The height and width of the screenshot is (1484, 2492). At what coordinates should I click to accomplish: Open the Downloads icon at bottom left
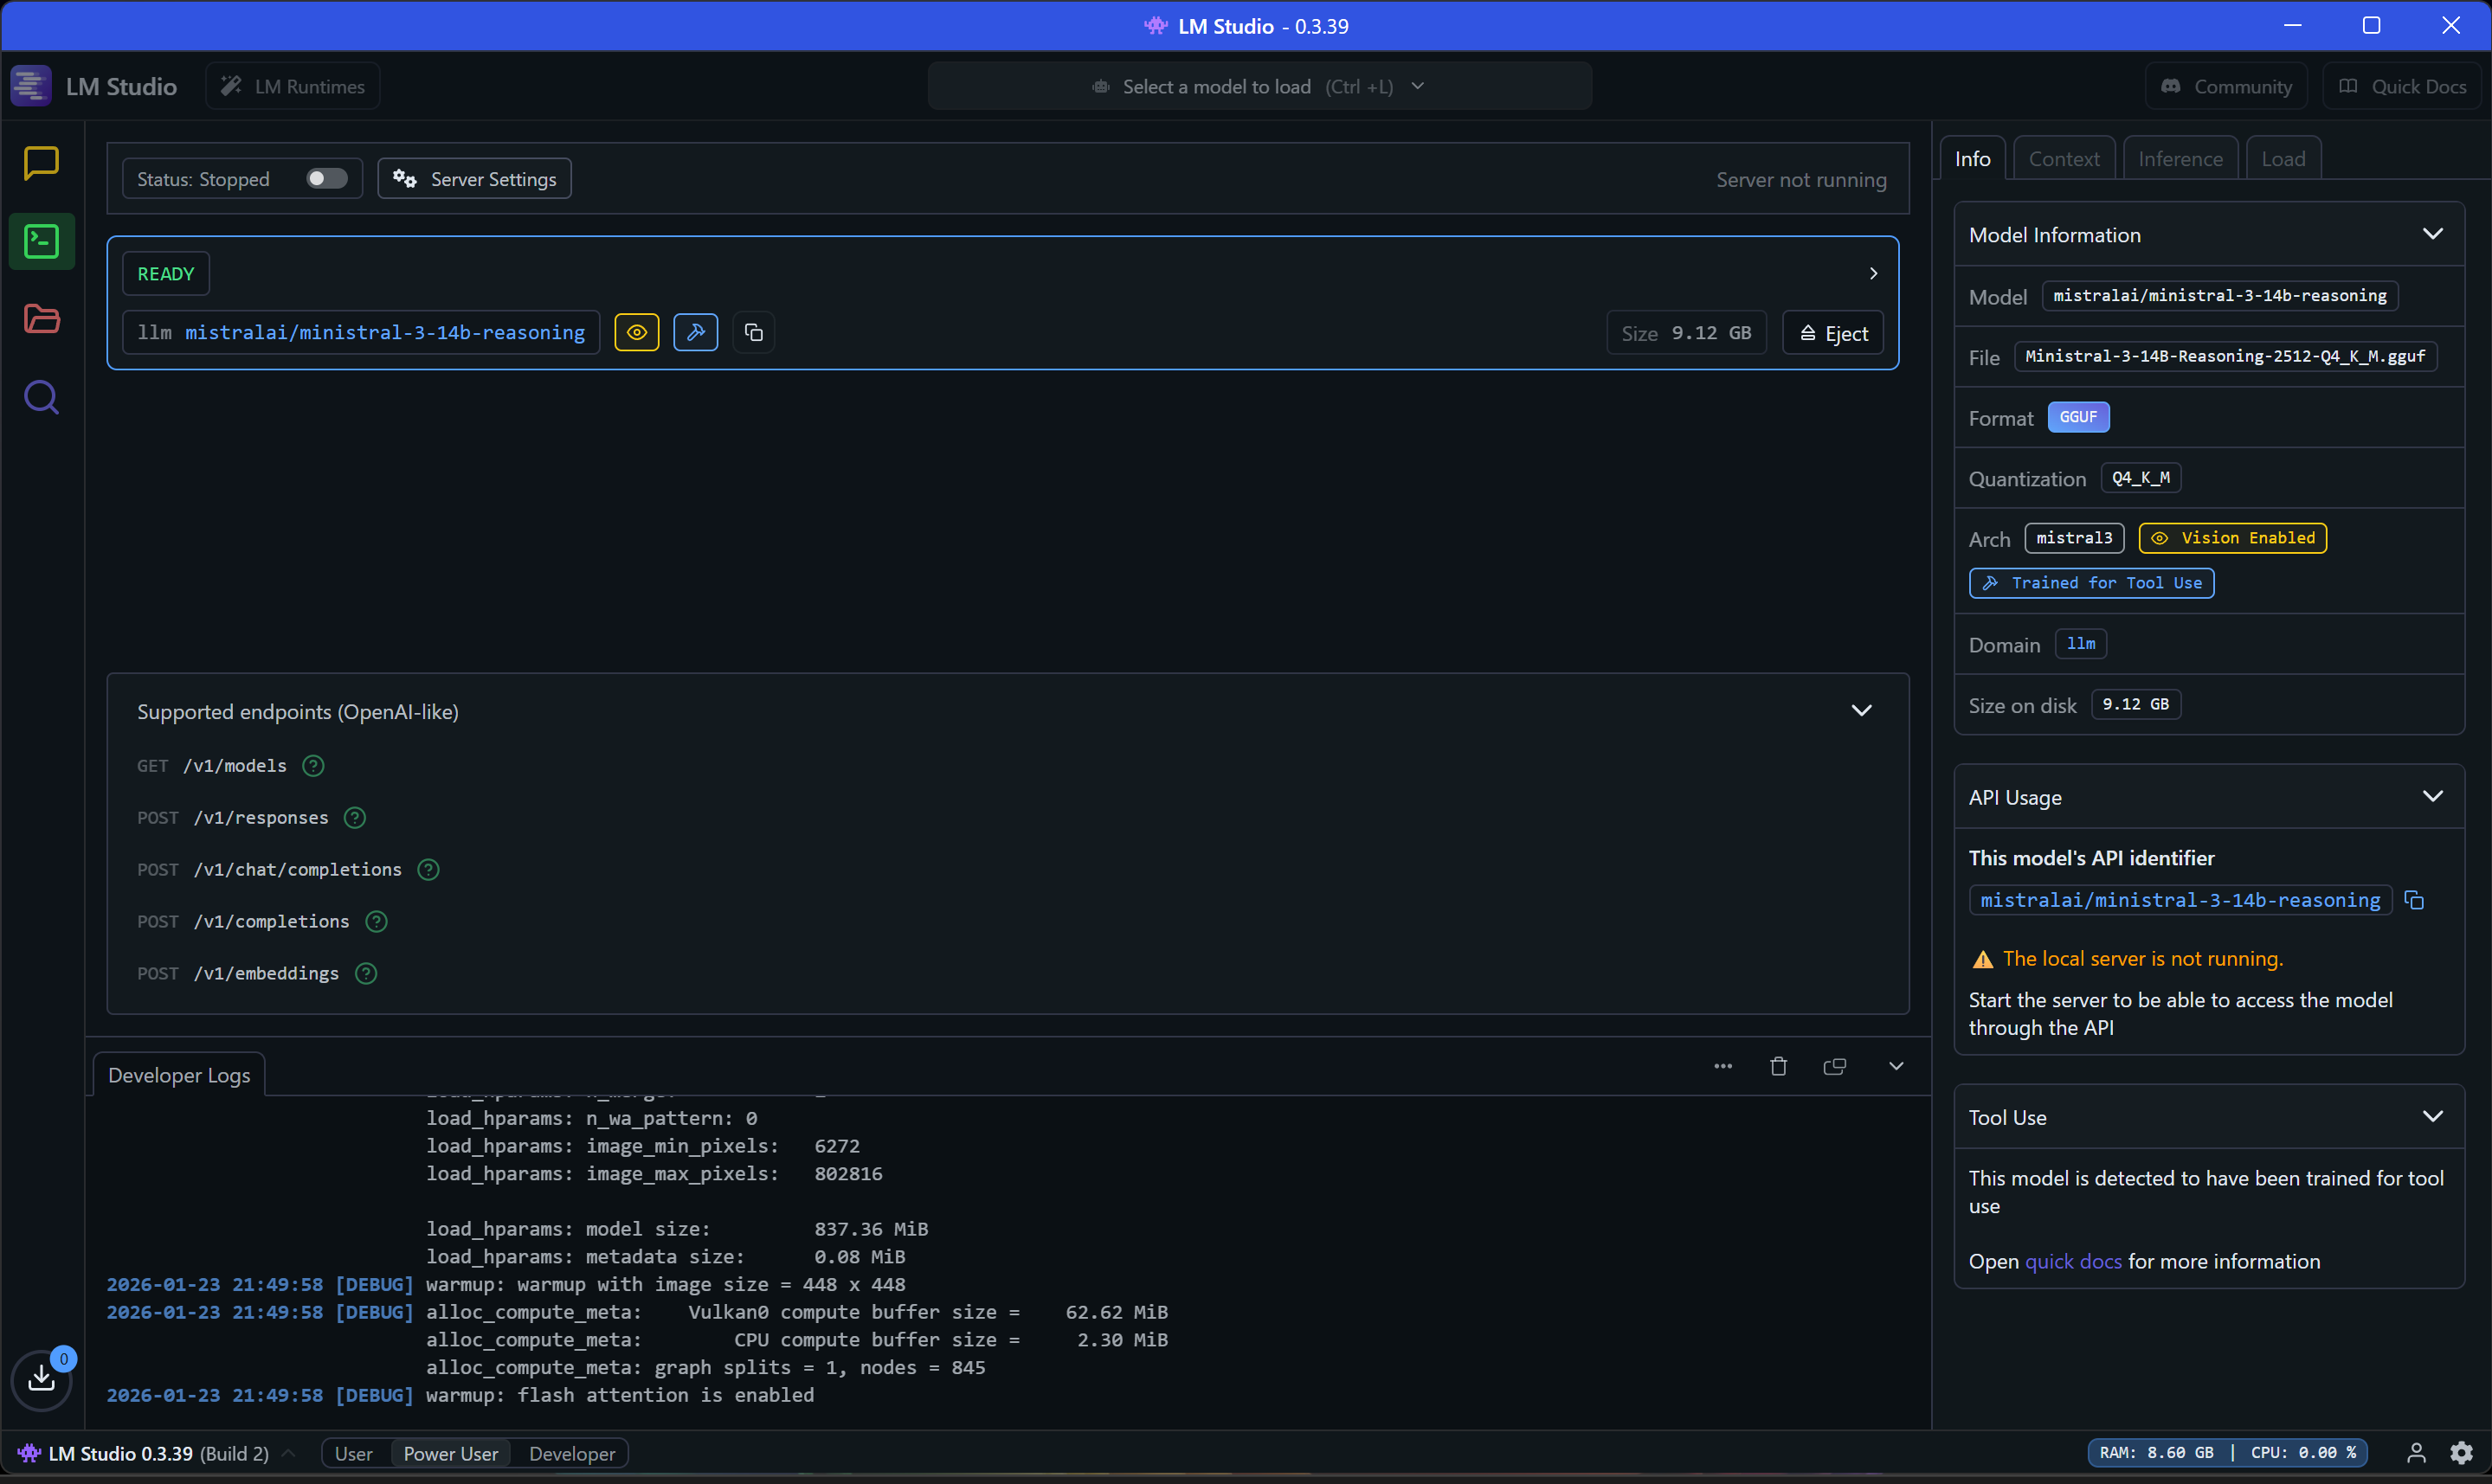[x=41, y=1379]
